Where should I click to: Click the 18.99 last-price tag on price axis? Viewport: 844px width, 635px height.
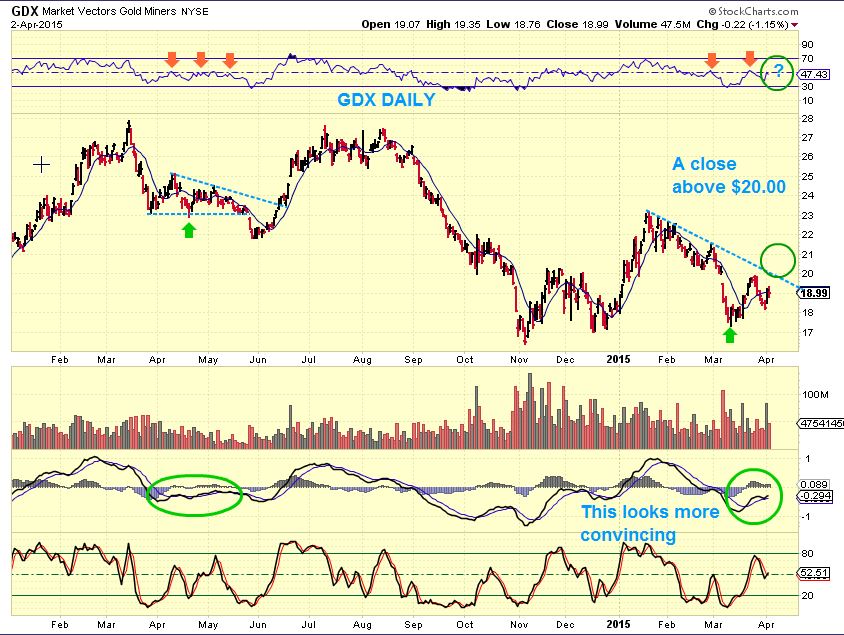pos(814,293)
